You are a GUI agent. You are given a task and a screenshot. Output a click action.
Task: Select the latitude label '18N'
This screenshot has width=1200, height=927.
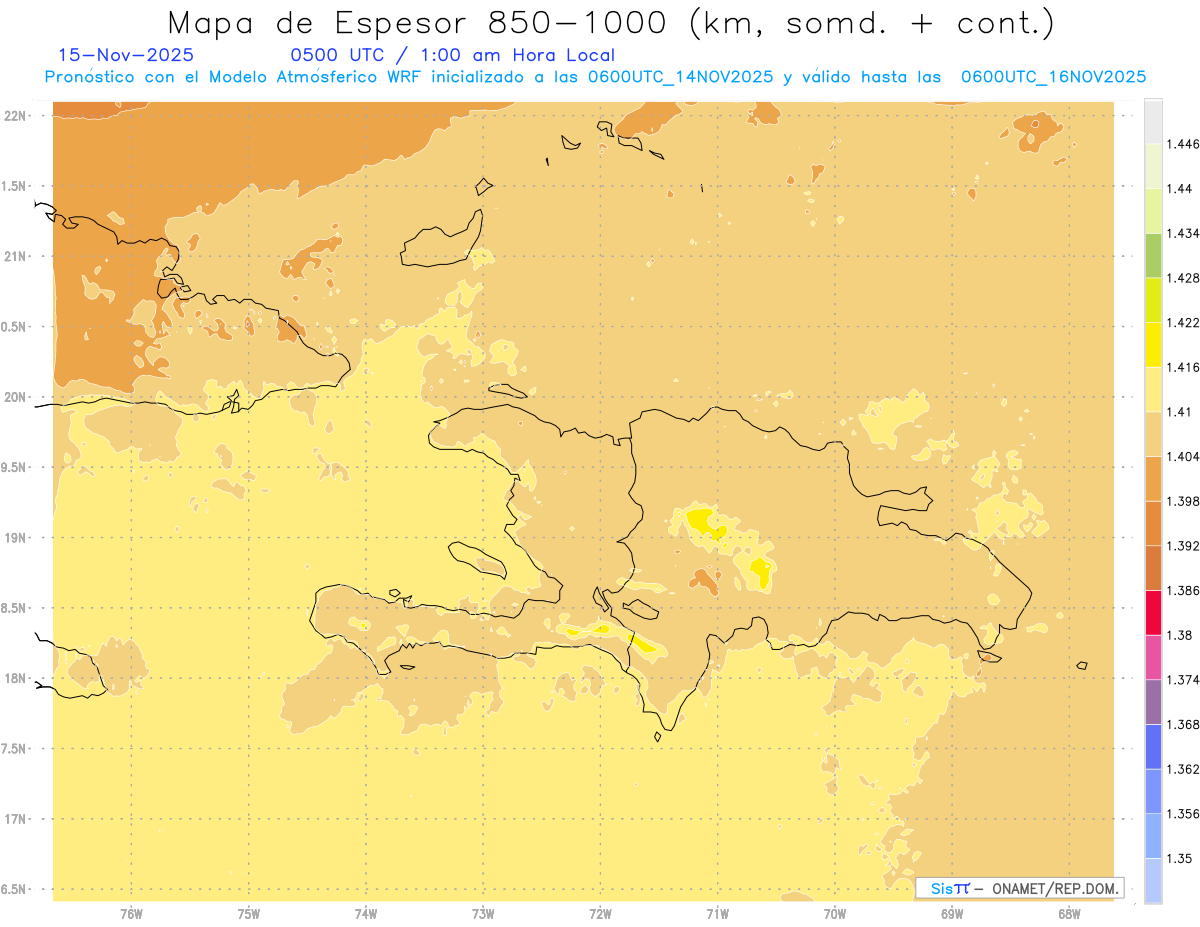click(x=15, y=678)
